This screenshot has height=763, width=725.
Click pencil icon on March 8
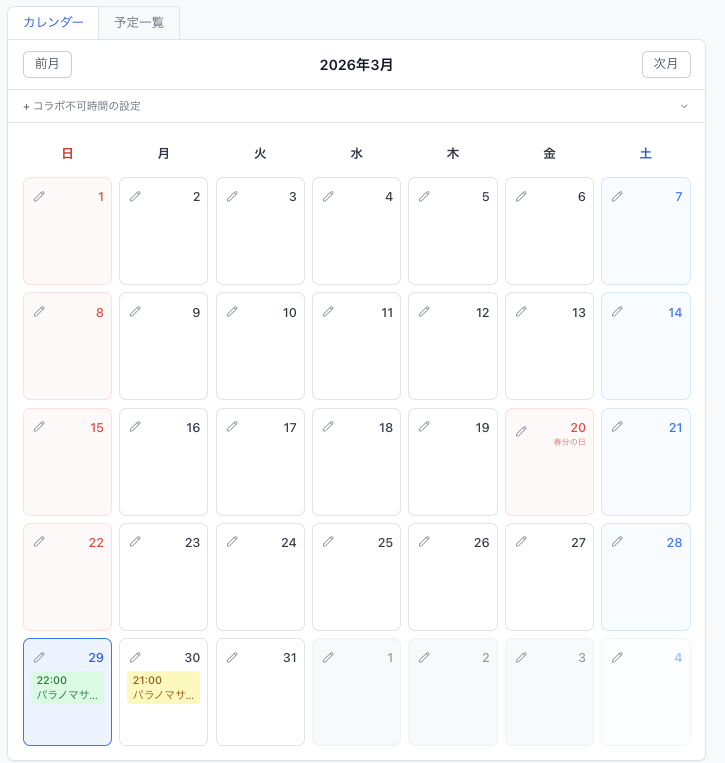pos(39,311)
